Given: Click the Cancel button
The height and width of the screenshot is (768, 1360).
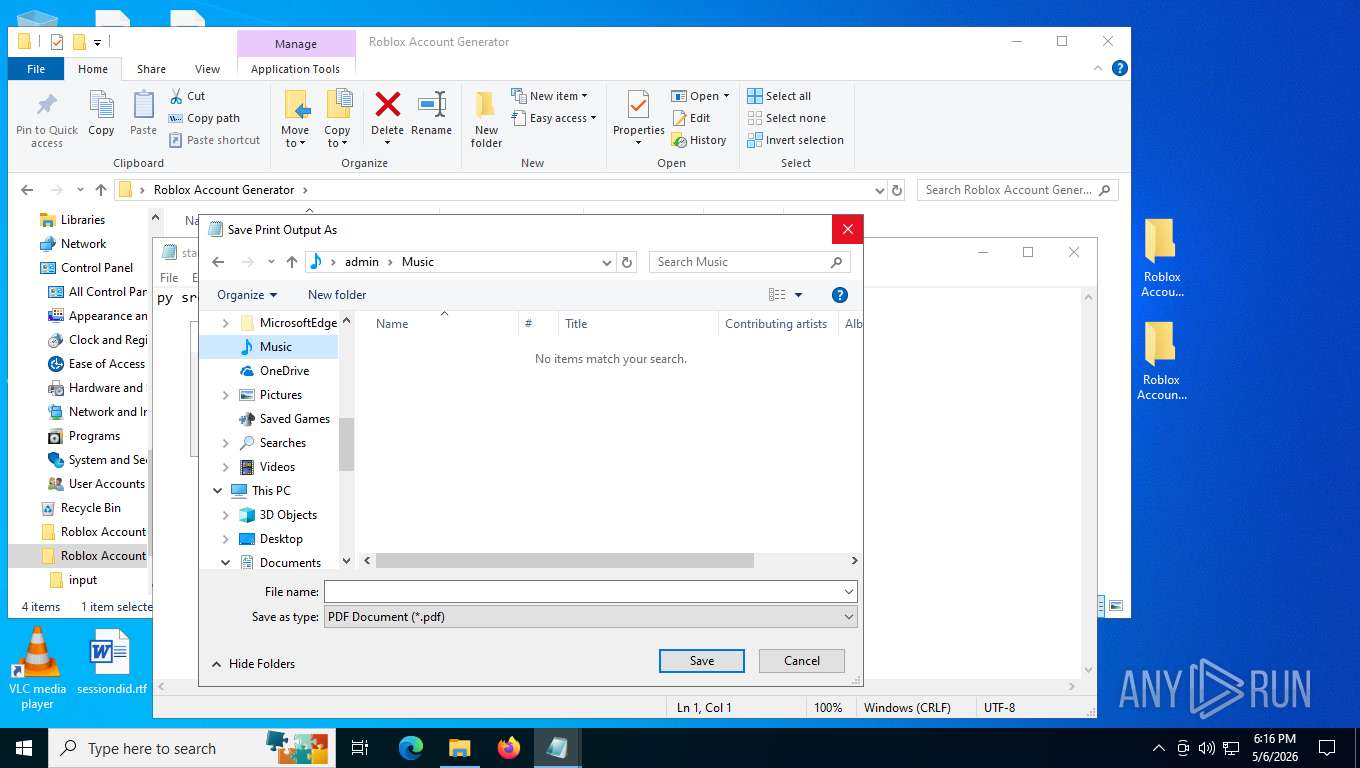Looking at the screenshot, I should point(802,661).
